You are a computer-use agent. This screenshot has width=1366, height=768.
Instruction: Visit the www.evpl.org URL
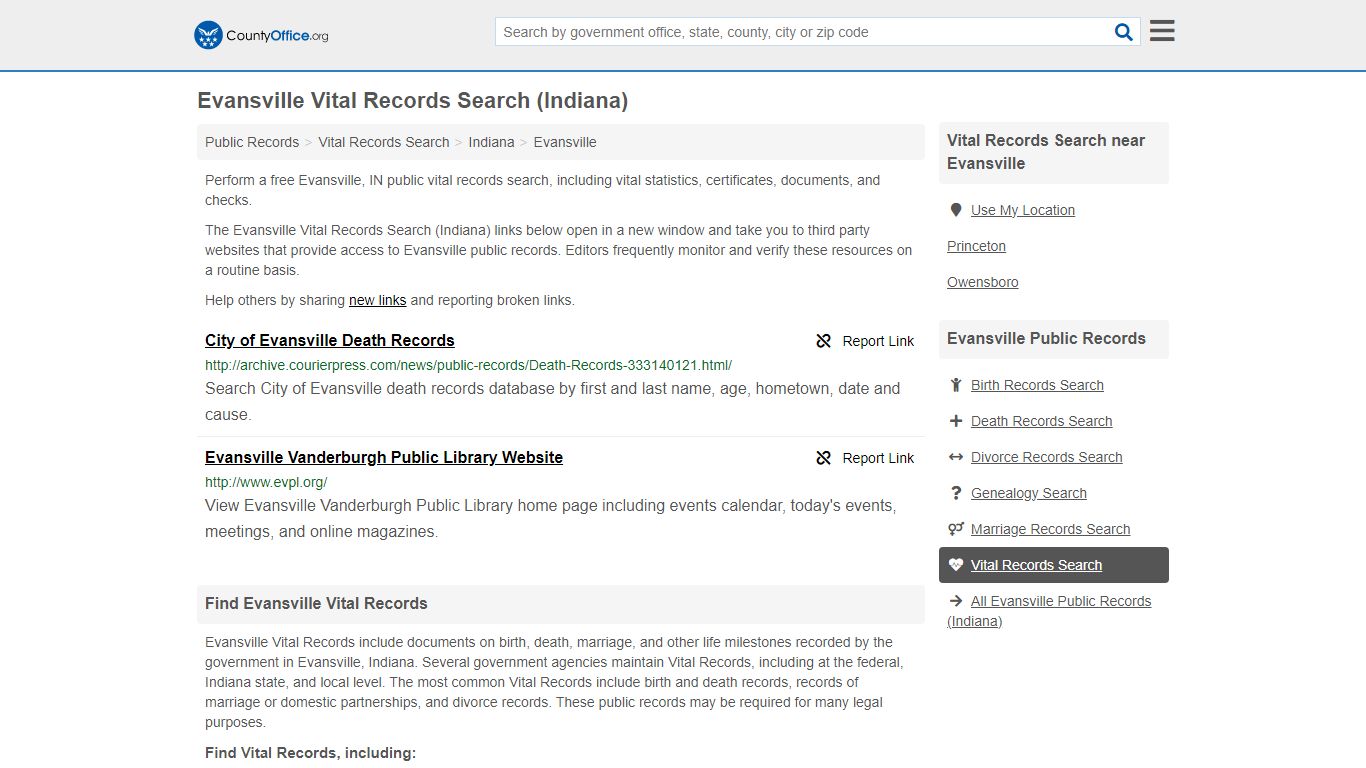point(266,482)
